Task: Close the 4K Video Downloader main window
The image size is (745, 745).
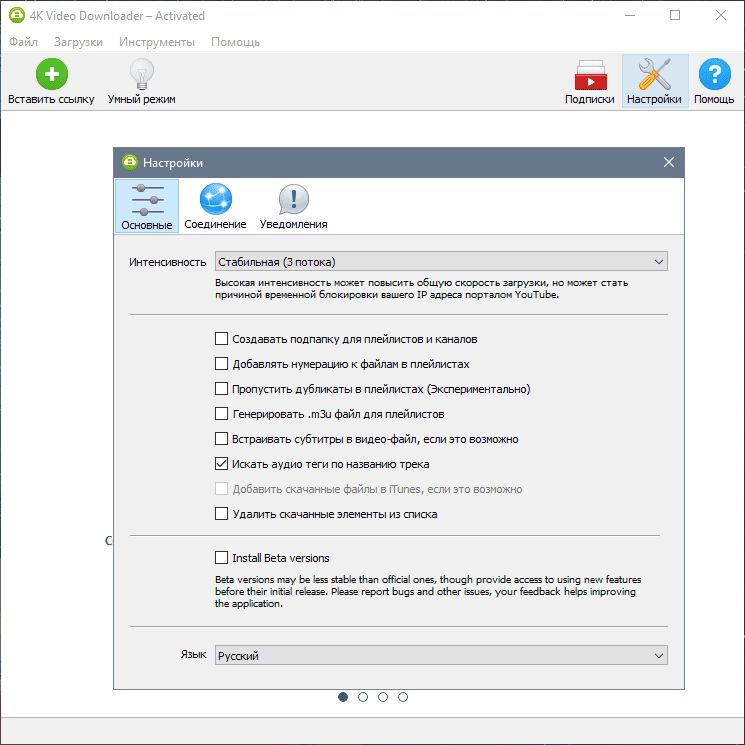Action: click(x=721, y=15)
